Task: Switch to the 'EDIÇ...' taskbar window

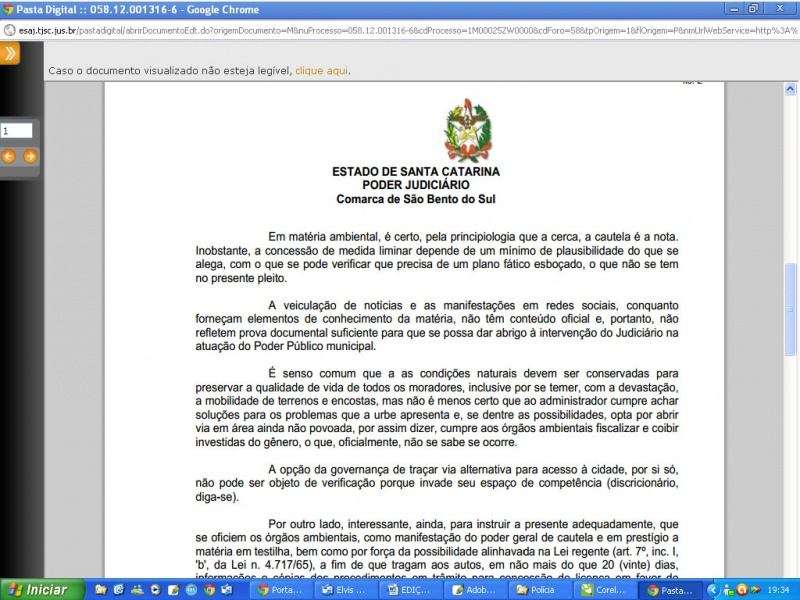Action: (413, 590)
